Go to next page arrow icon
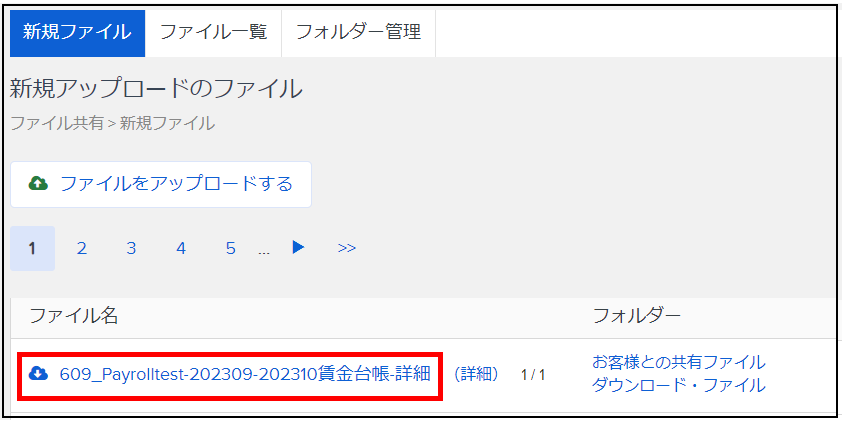Viewport: 842px width, 423px height. click(x=299, y=247)
